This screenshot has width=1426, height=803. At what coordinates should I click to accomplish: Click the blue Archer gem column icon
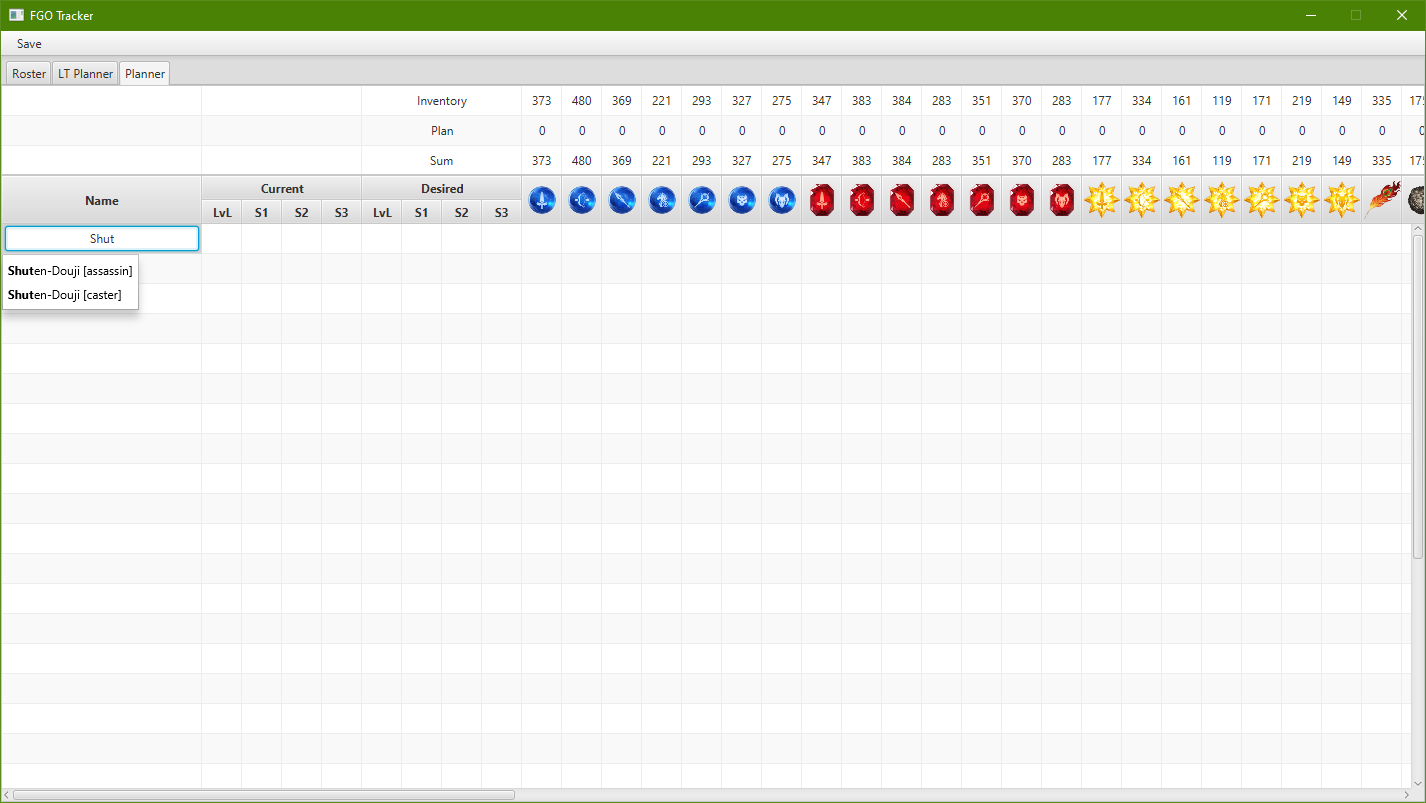[x=582, y=200]
